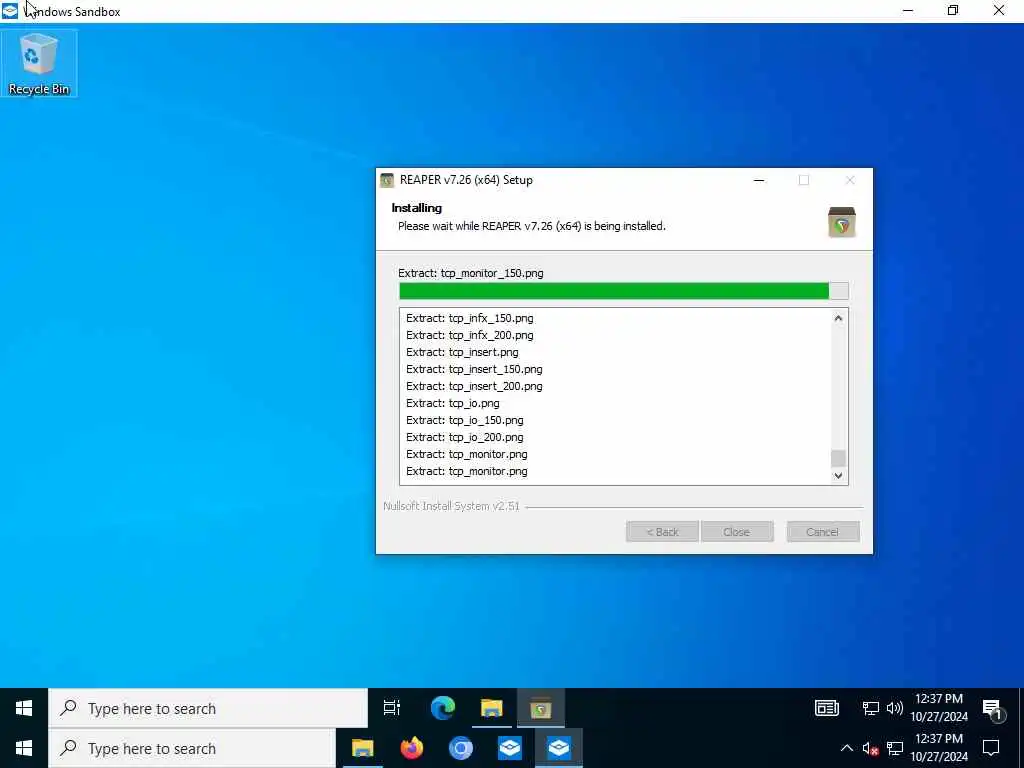Viewport: 1024px width, 768px height.
Task: Click sandbox search box
Action: (208, 708)
